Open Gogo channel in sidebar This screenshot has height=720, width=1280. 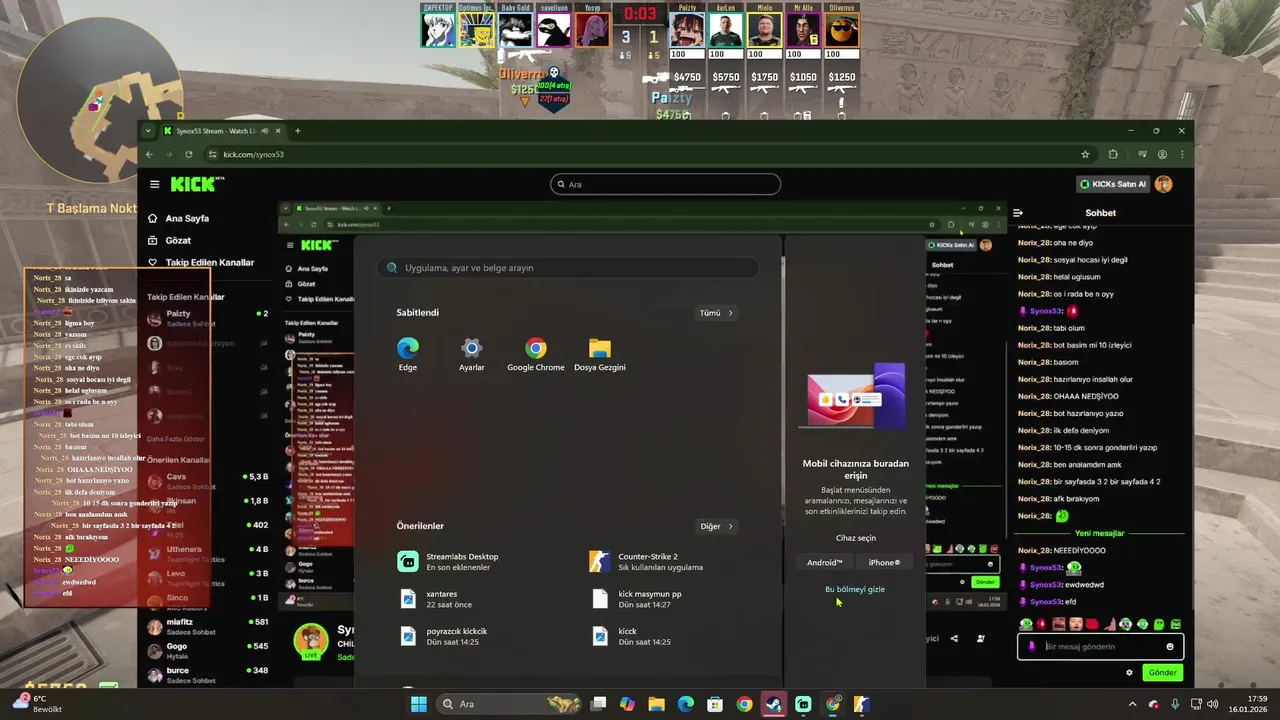(x=208, y=651)
